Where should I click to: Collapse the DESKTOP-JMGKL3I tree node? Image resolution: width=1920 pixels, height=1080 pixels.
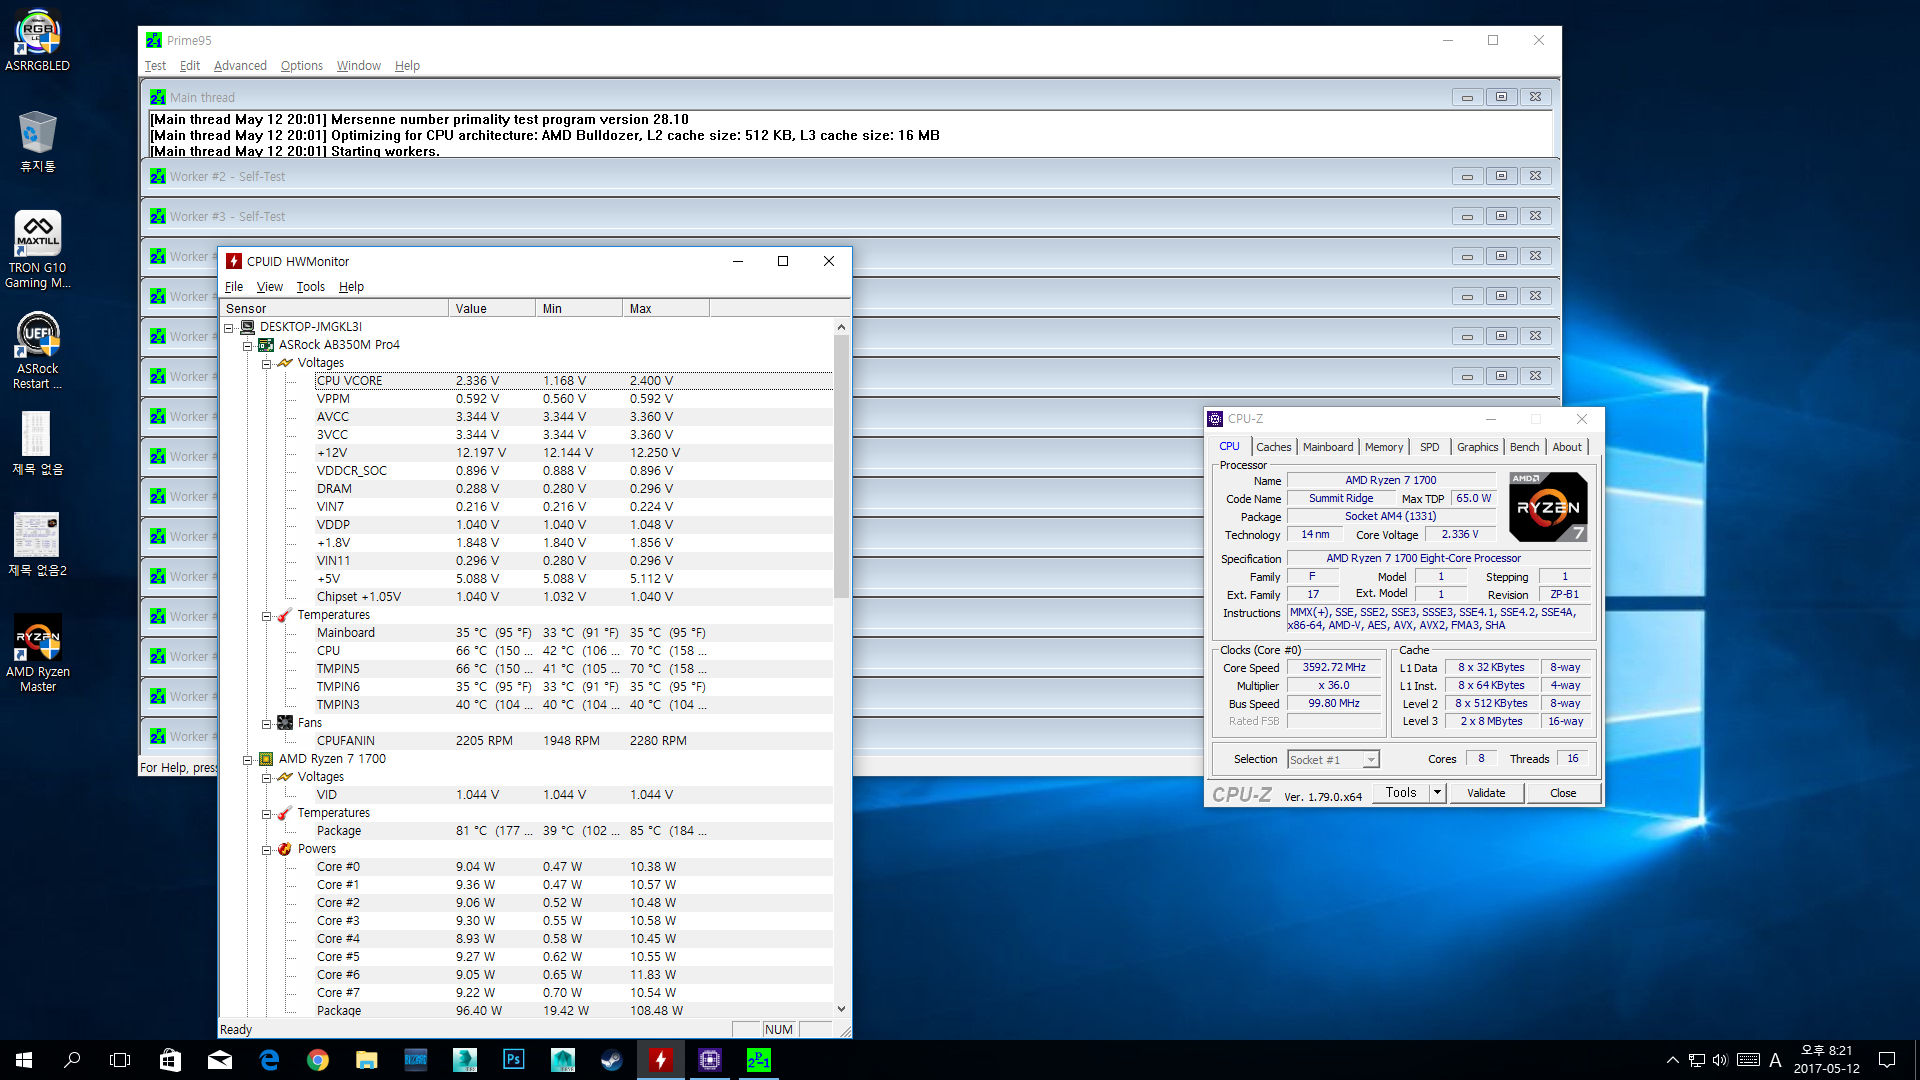click(229, 327)
